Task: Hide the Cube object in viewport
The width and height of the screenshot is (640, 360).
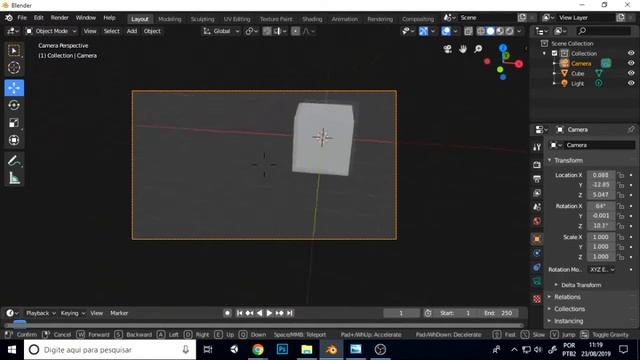Action: coord(631,73)
